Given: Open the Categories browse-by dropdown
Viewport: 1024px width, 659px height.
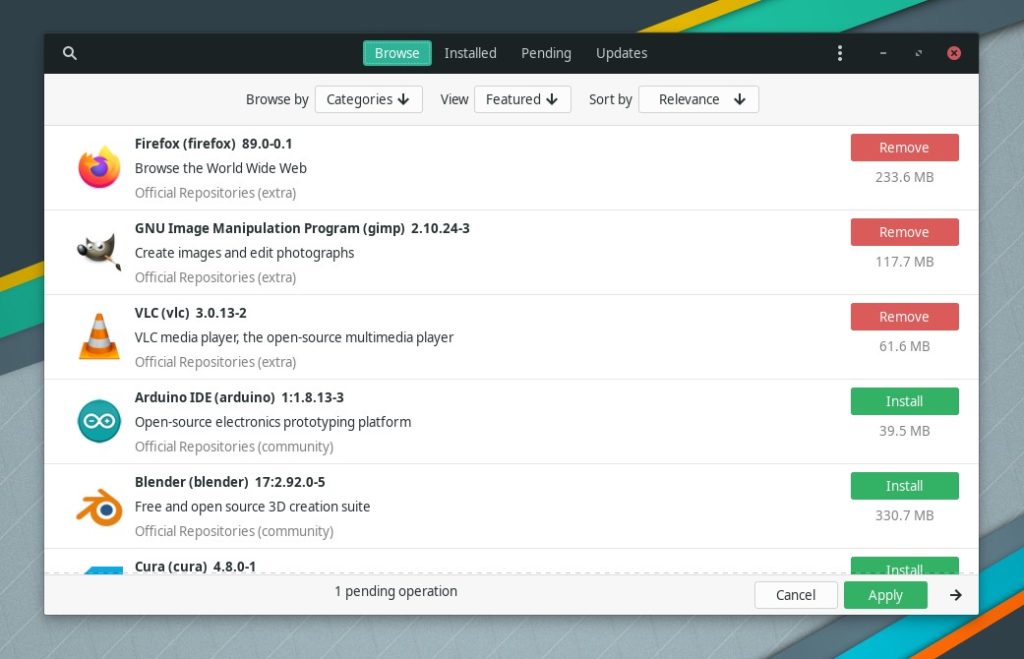Looking at the screenshot, I should tap(368, 99).
